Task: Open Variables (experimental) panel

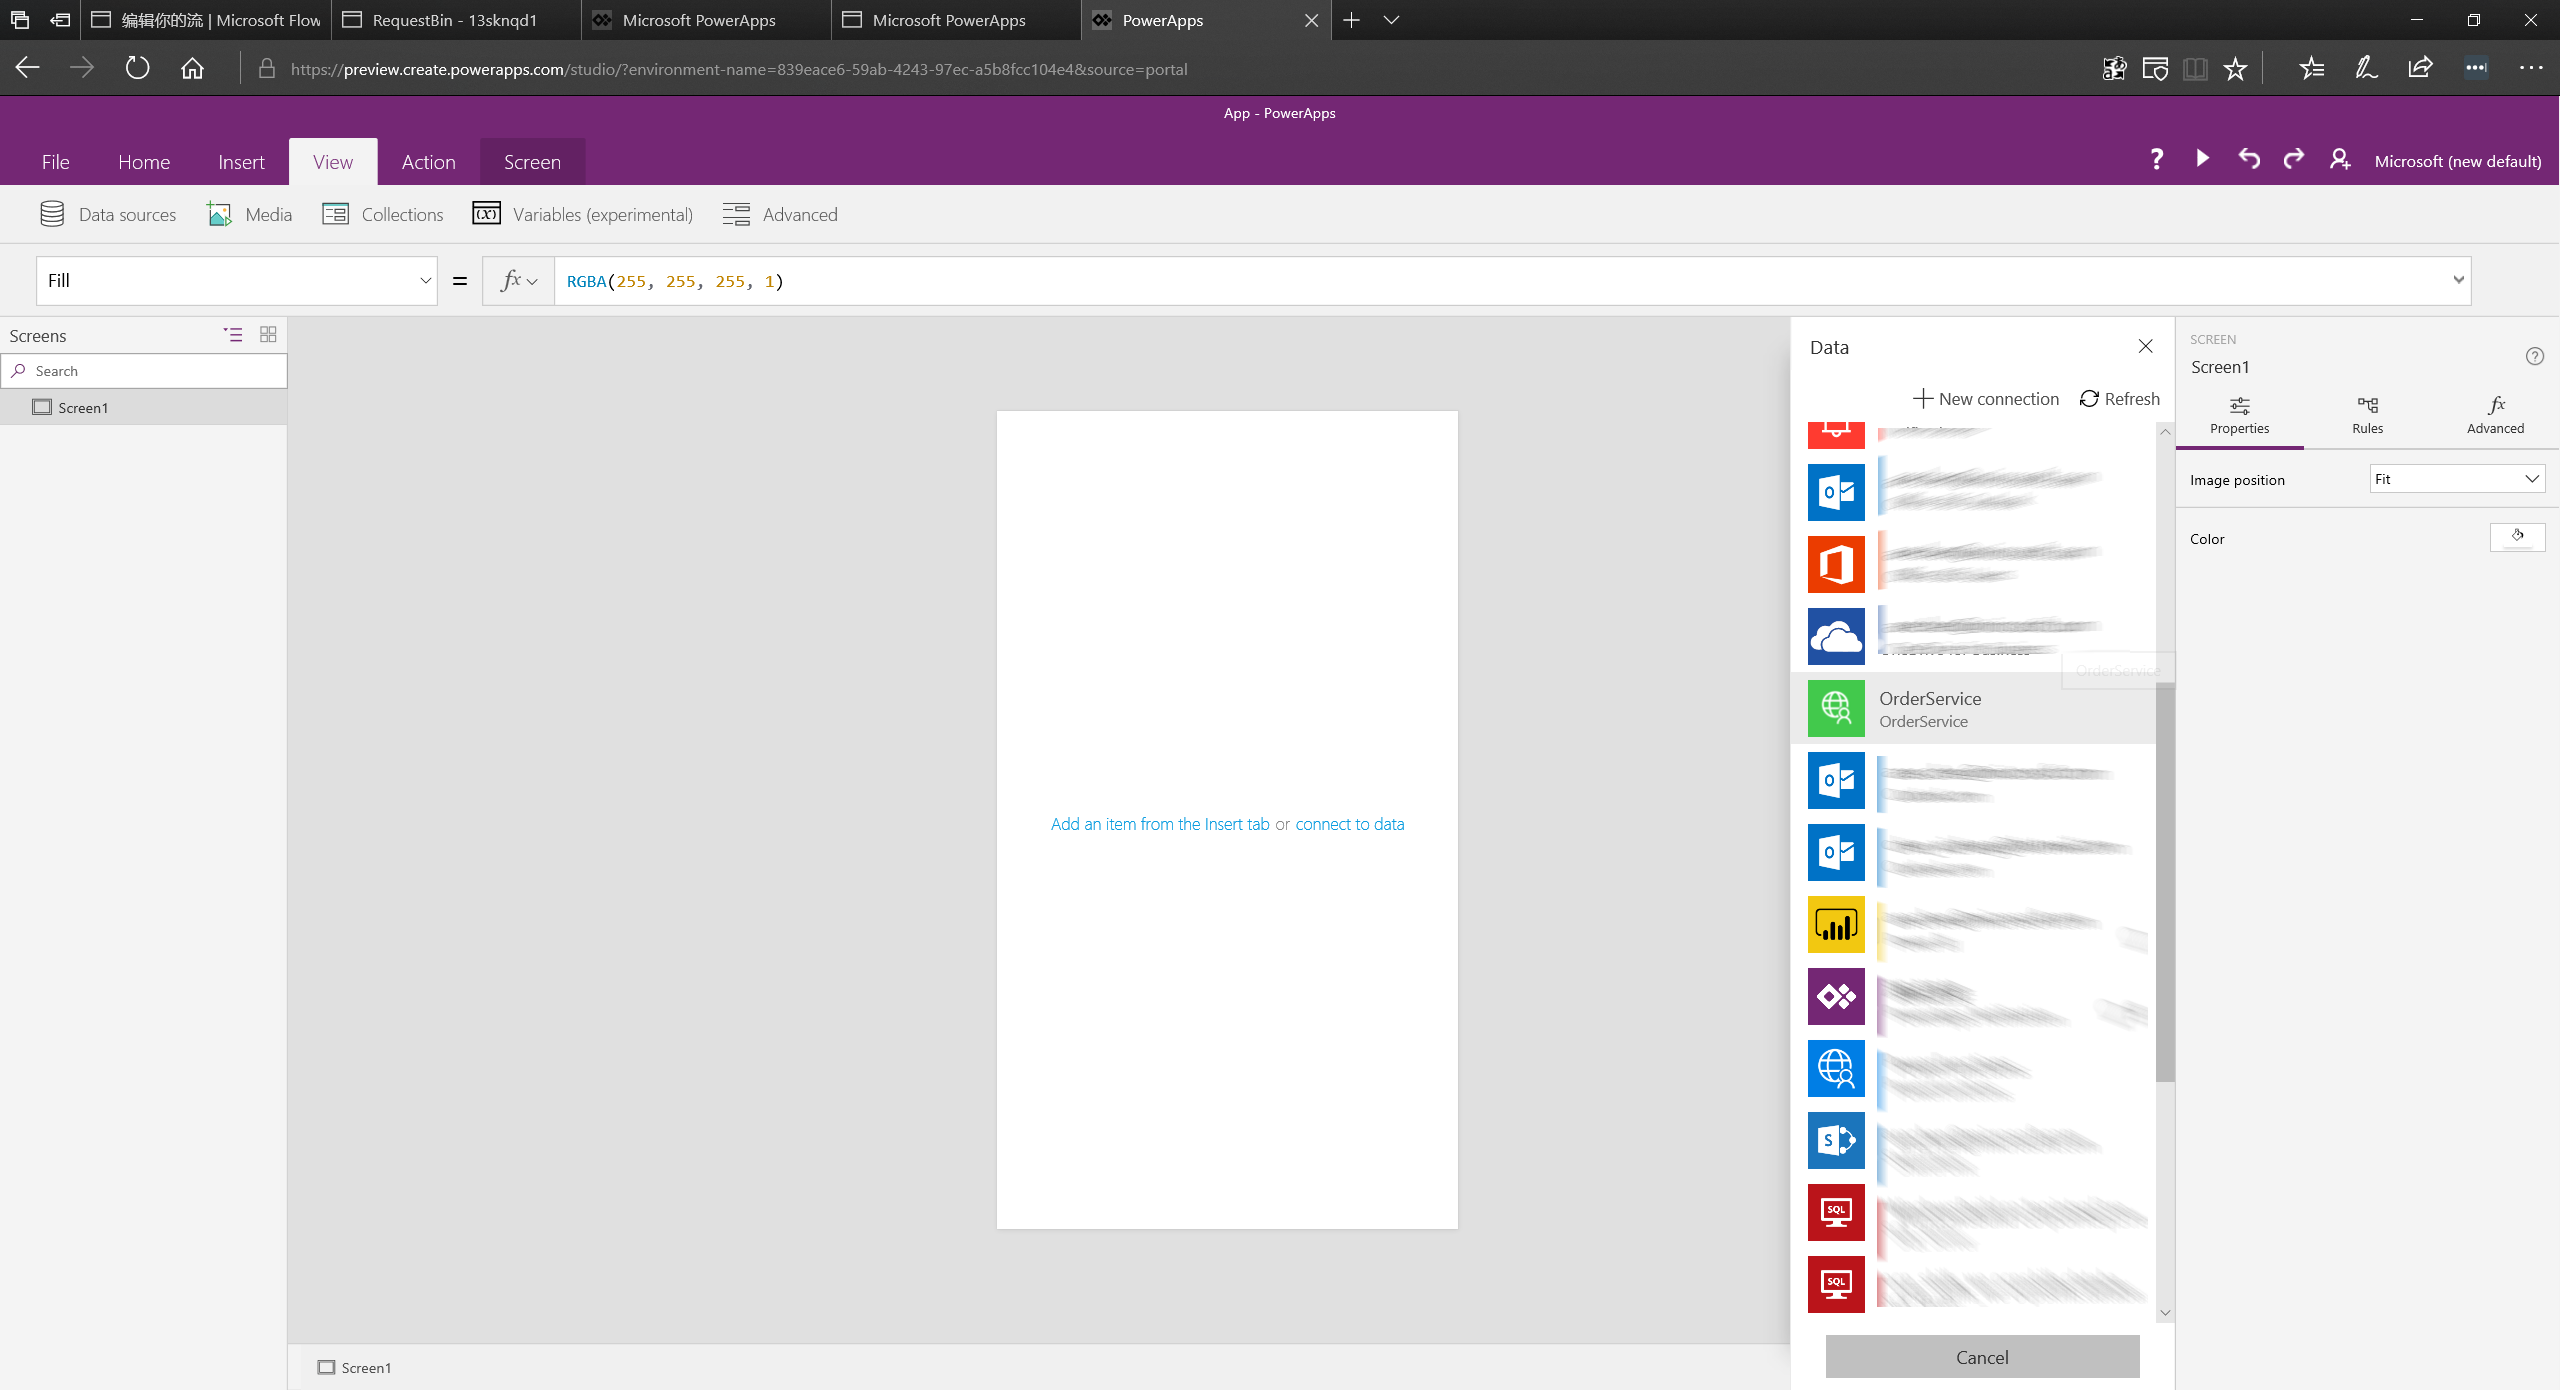Action: point(582,213)
